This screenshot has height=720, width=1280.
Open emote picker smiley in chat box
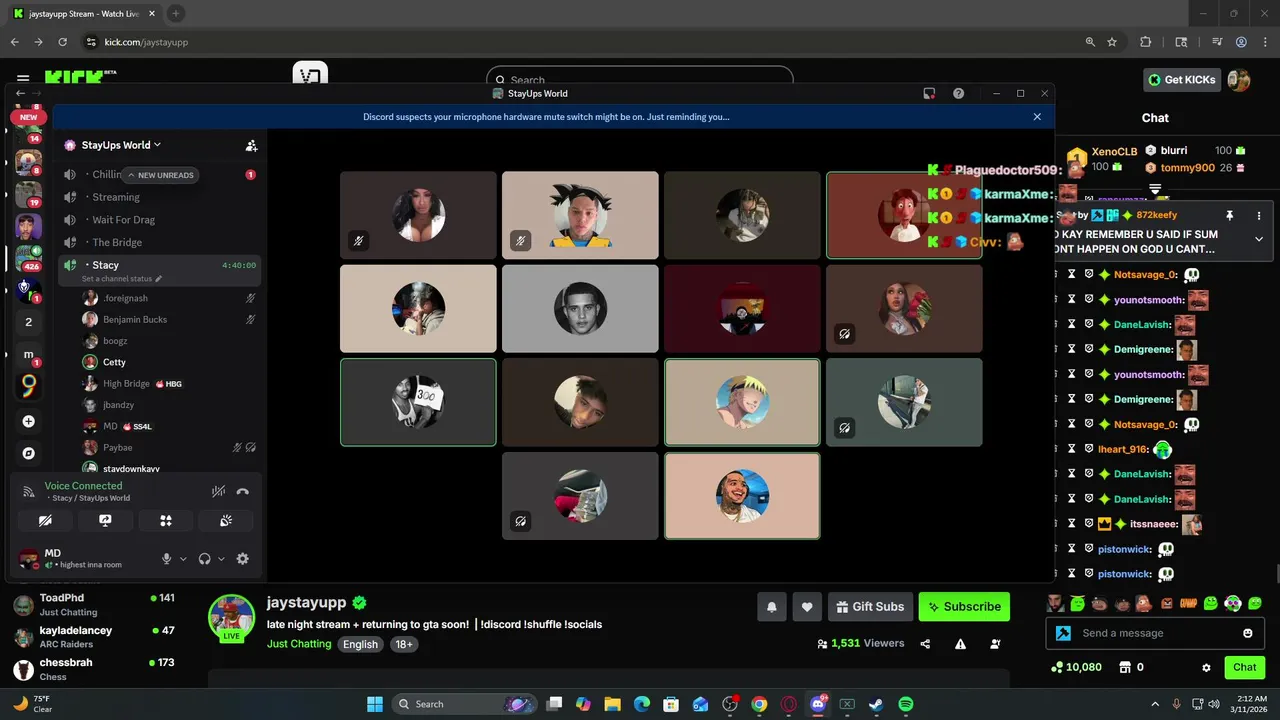point(1247,633)
